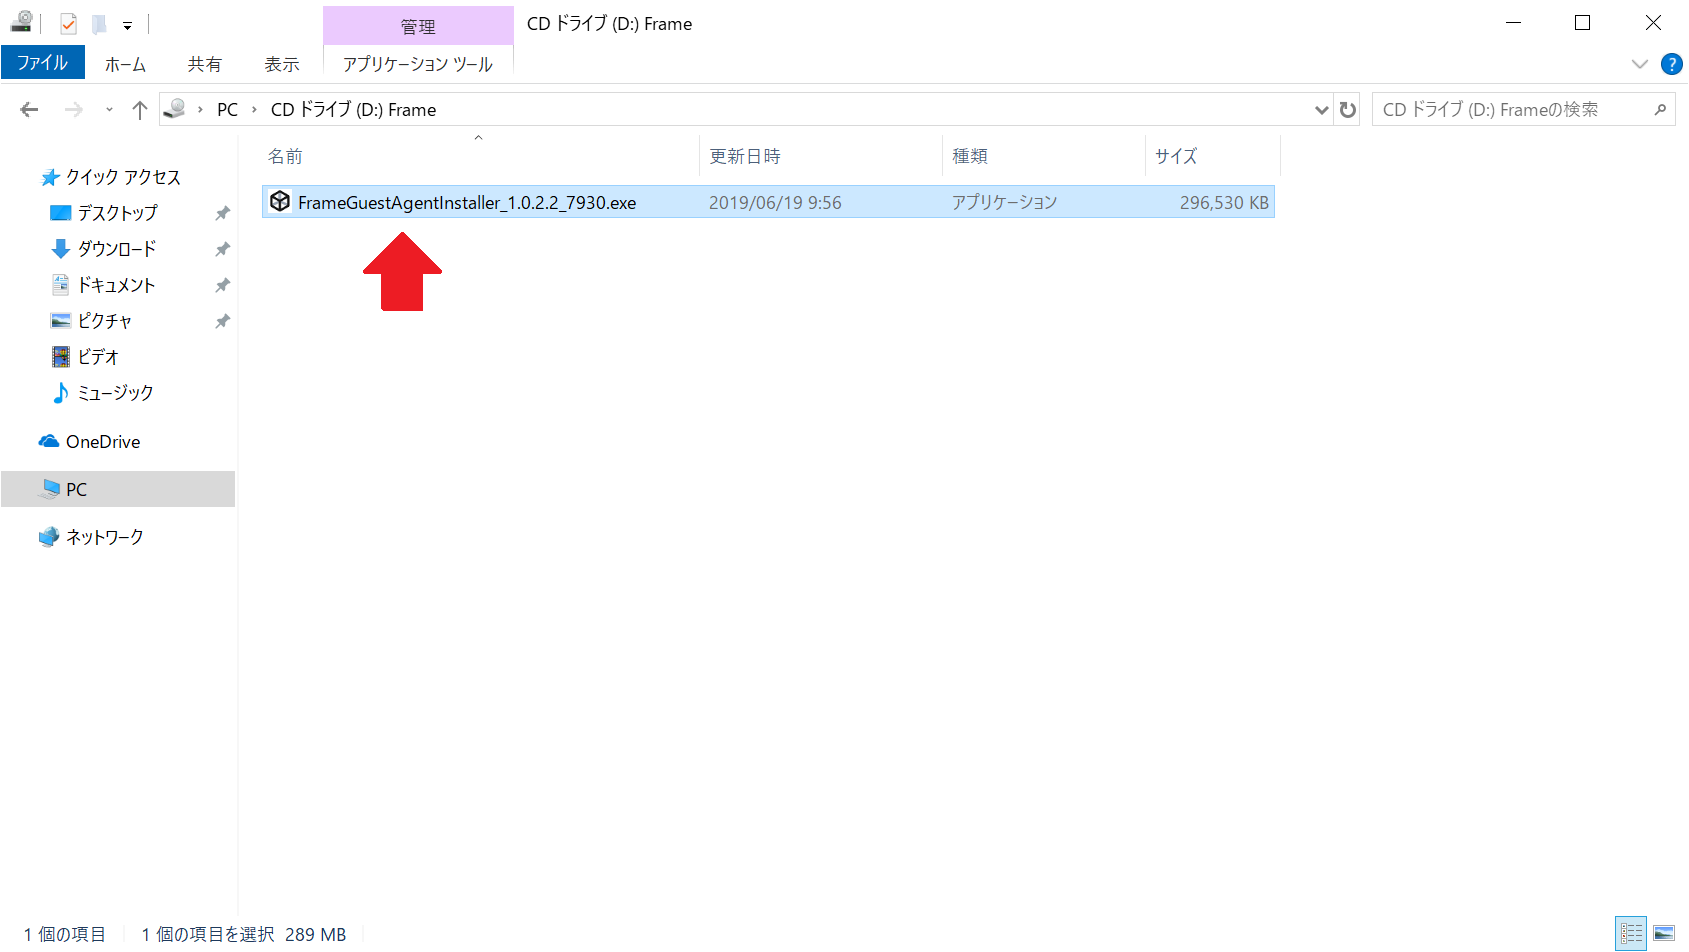Click the search magnifier icon
This screenshot has height=952, width=1689.
1660,110
